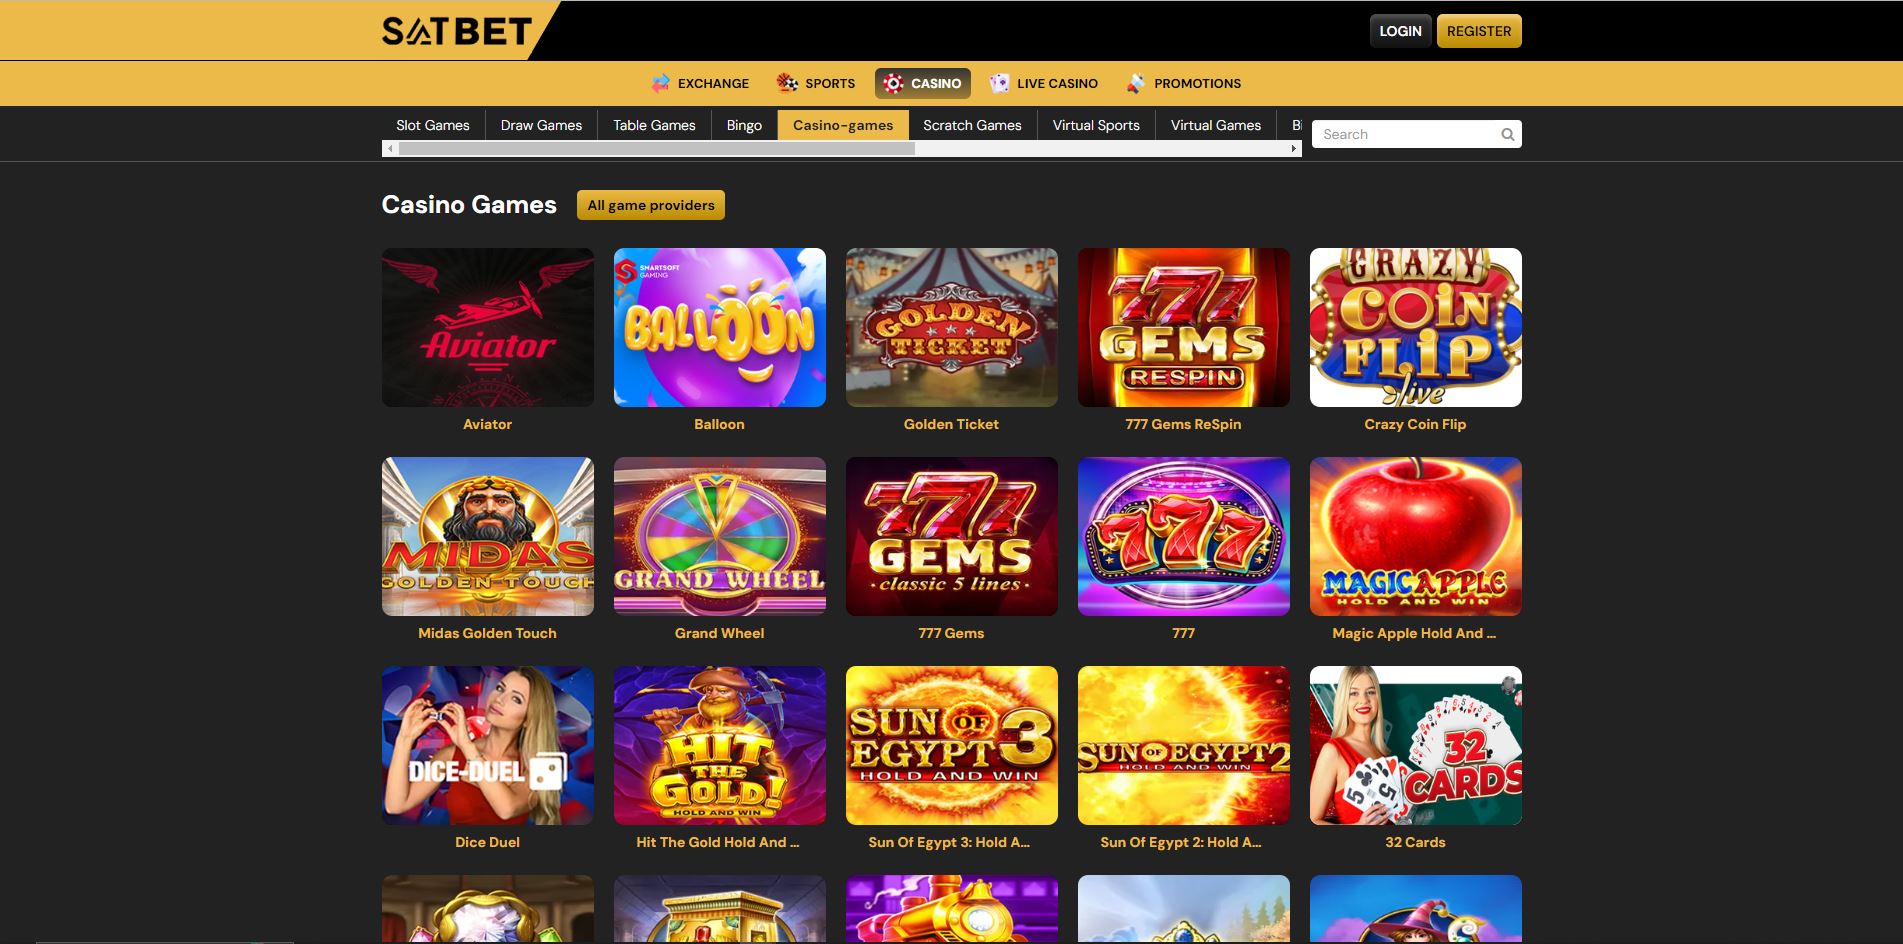Click the category scrollbar left arrow
The image size is (1903, 944).
click(390, 148)
